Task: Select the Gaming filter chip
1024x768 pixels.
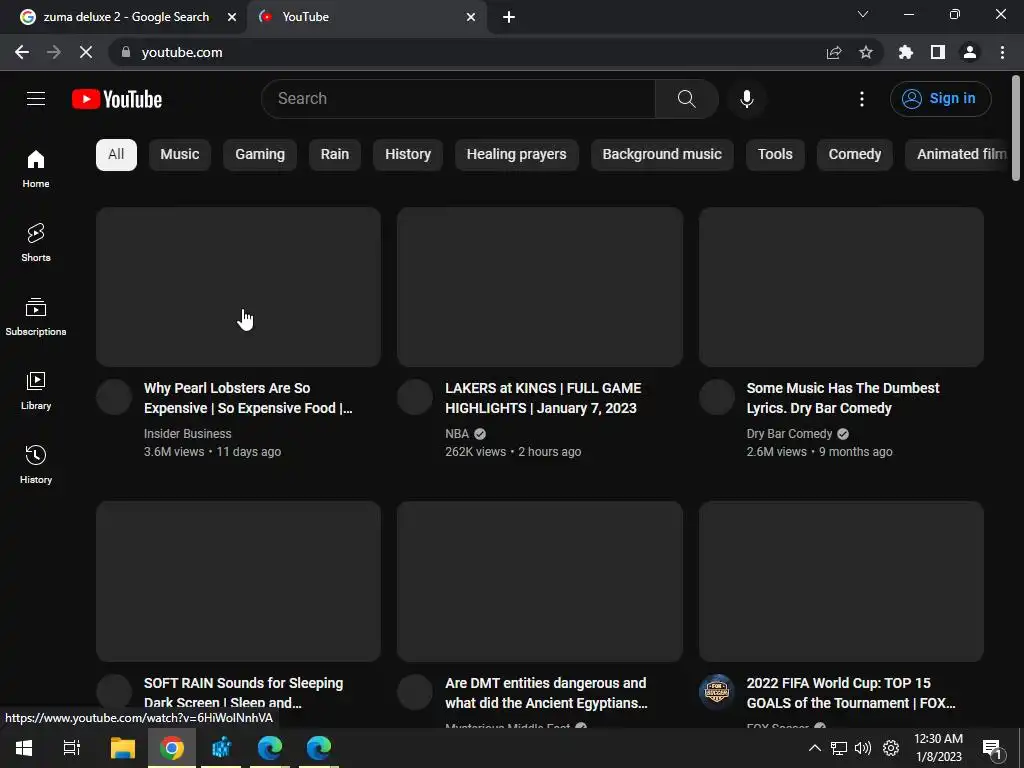Action: [260, 155]
